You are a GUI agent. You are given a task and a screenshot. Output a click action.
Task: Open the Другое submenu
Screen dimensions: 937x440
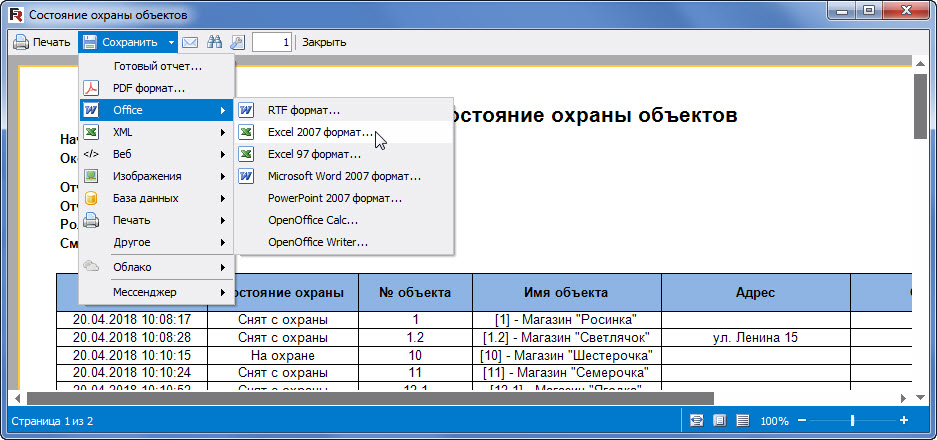(x=157, y=243)
